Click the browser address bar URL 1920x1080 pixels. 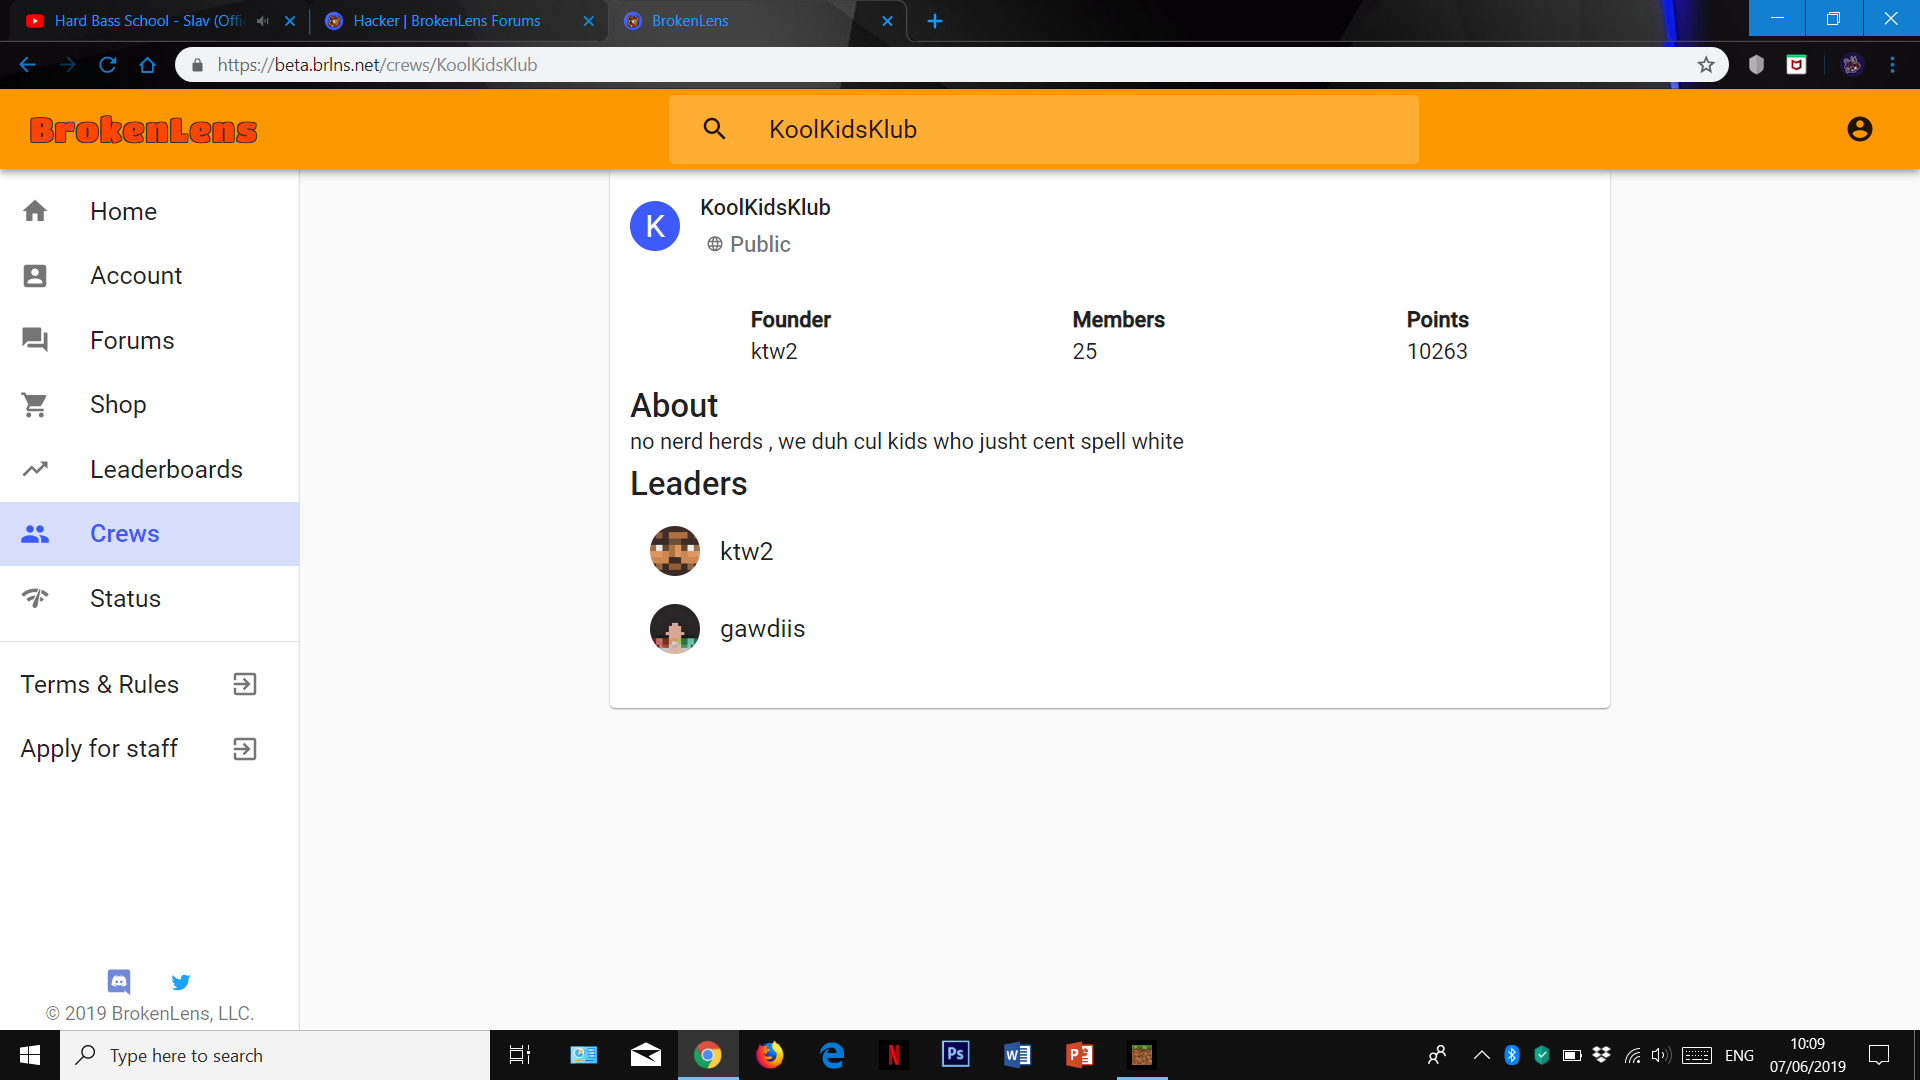(x=377, y=65)
